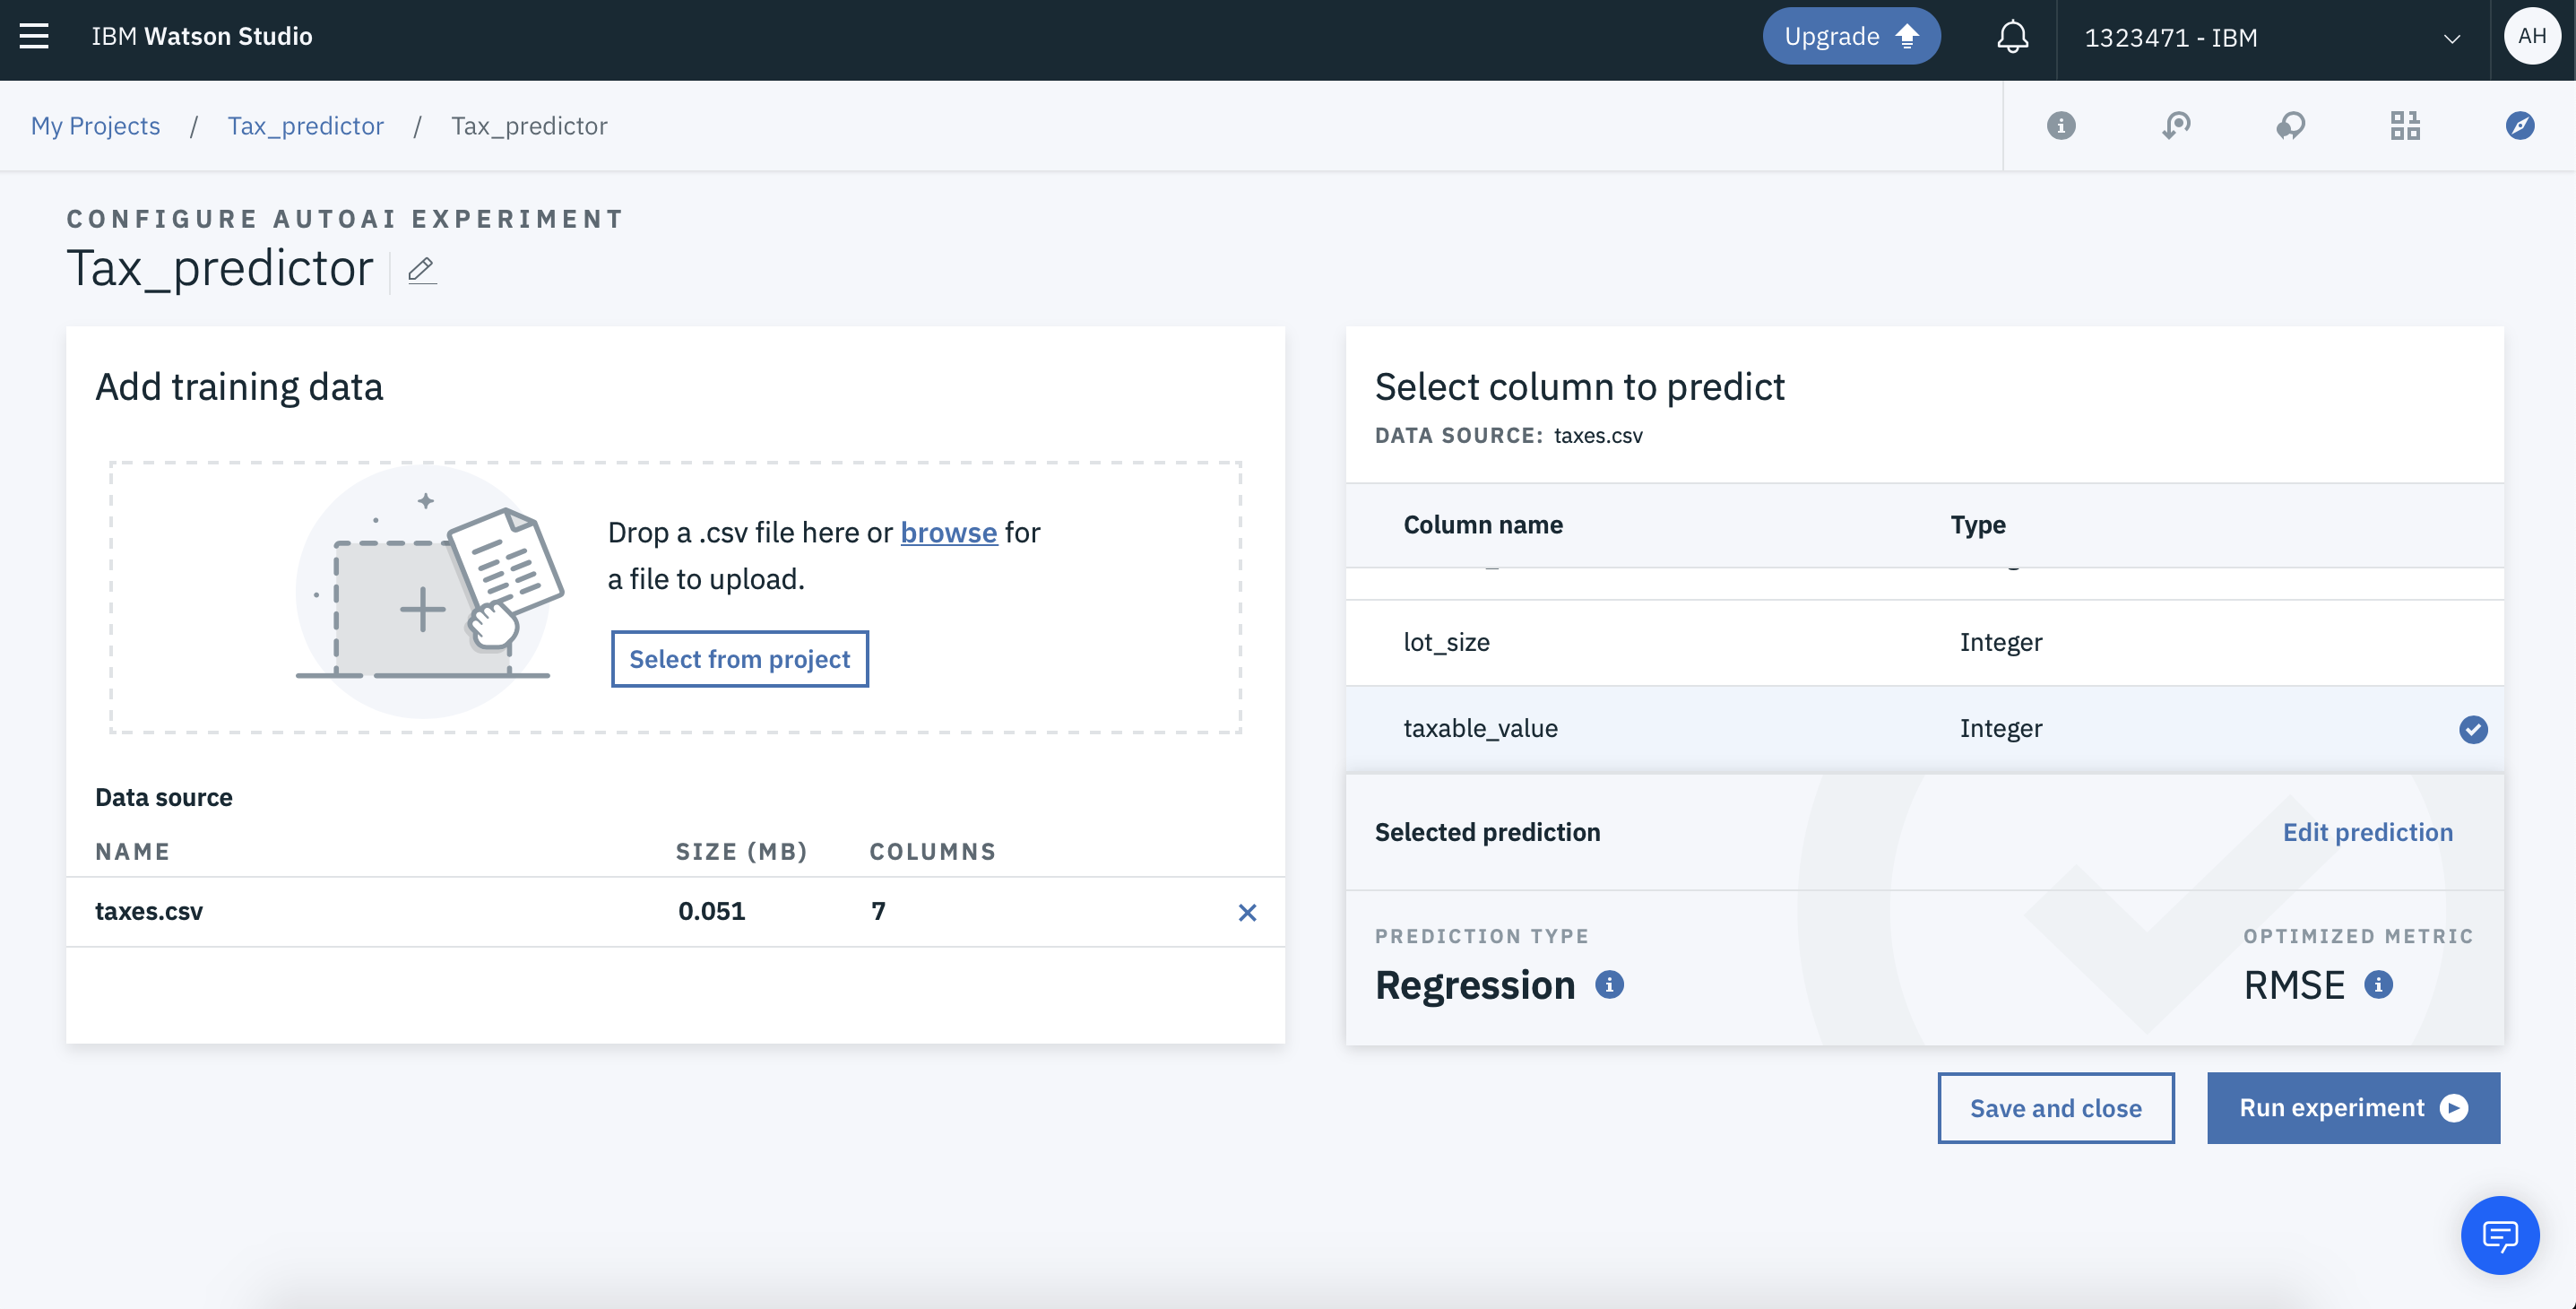Click the compass tour icon
The height and width of the screenshot is (1309, 2576).
click(x=2520, y=126)
